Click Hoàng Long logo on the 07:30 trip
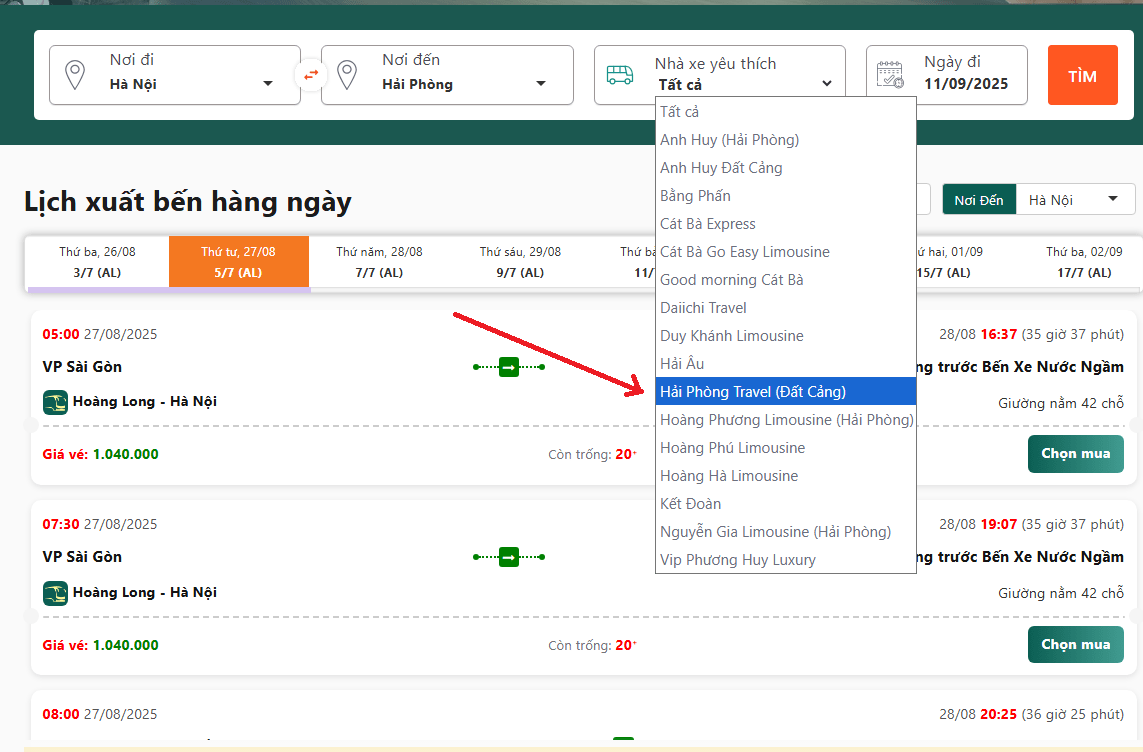Screen dimensions: 1143x752 [55, 593]
